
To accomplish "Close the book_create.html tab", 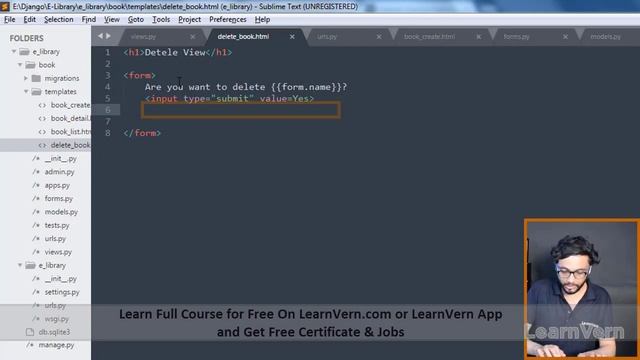I will tap(479, 37).
